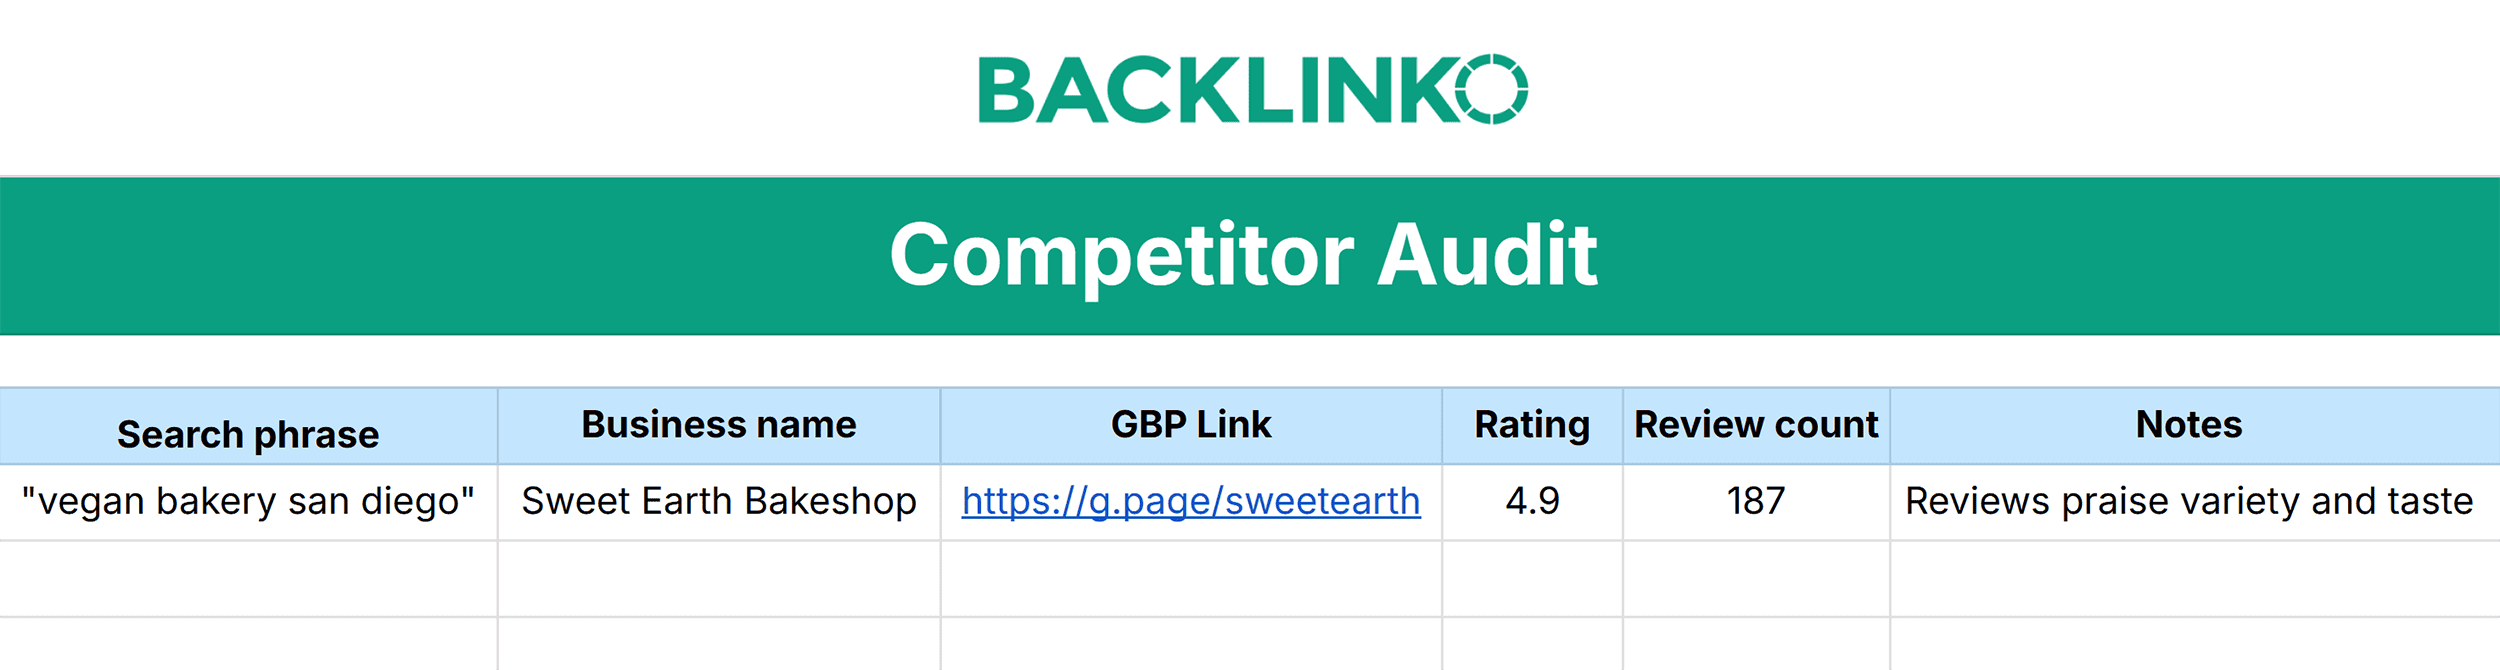Click the Search phrase column header

(248, 434)
